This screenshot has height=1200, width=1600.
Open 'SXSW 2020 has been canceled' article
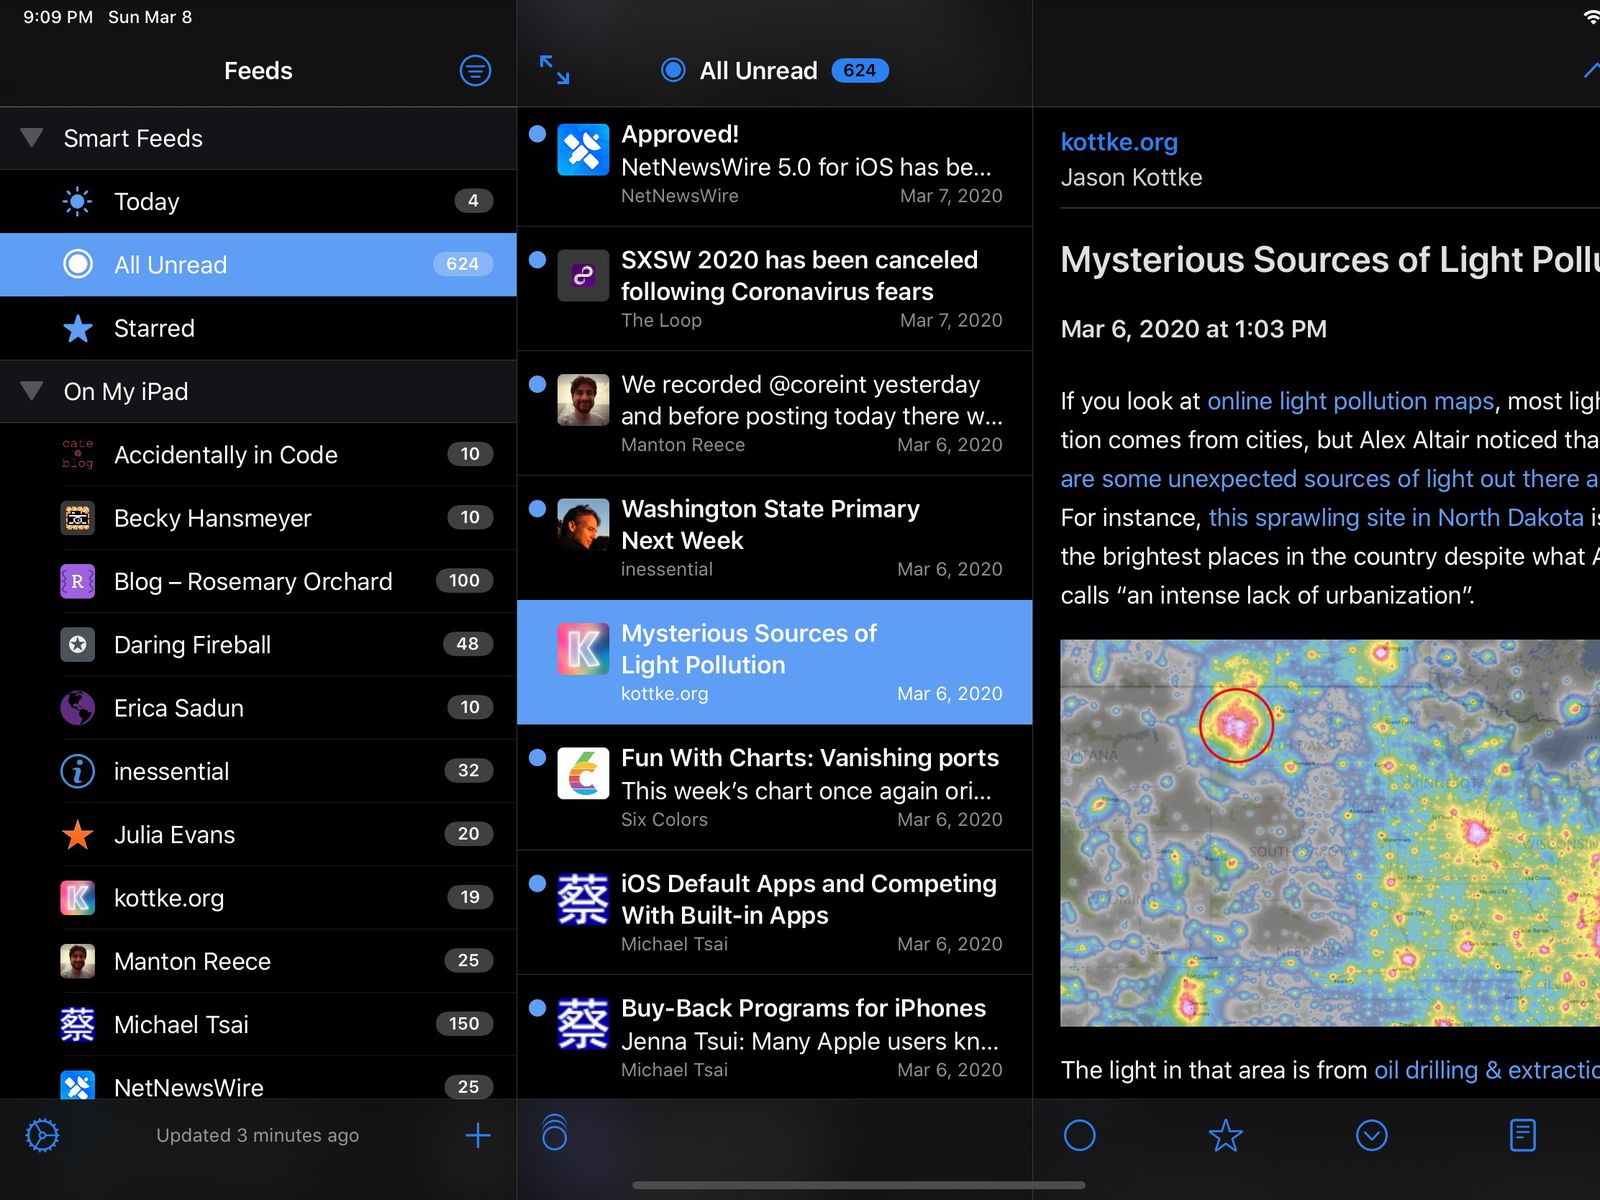pos(774,289)
